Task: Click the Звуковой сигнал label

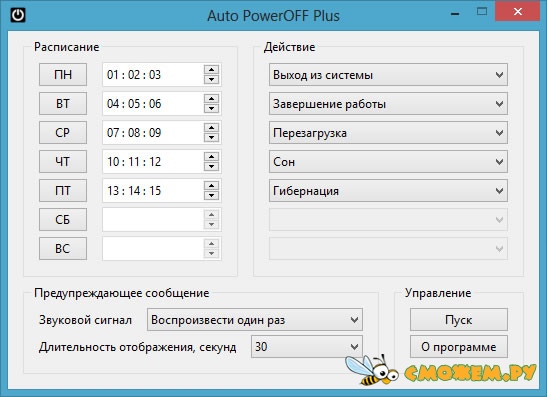Action: coord(85,320)
